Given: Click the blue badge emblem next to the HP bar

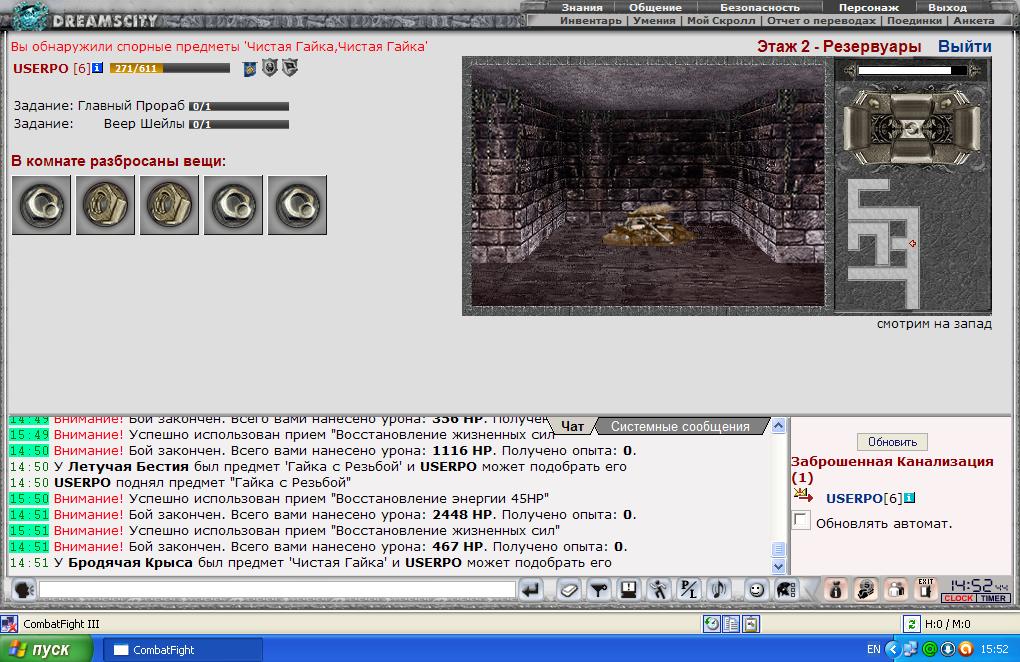Looking at the screenshot, I should tap(250, 68).
